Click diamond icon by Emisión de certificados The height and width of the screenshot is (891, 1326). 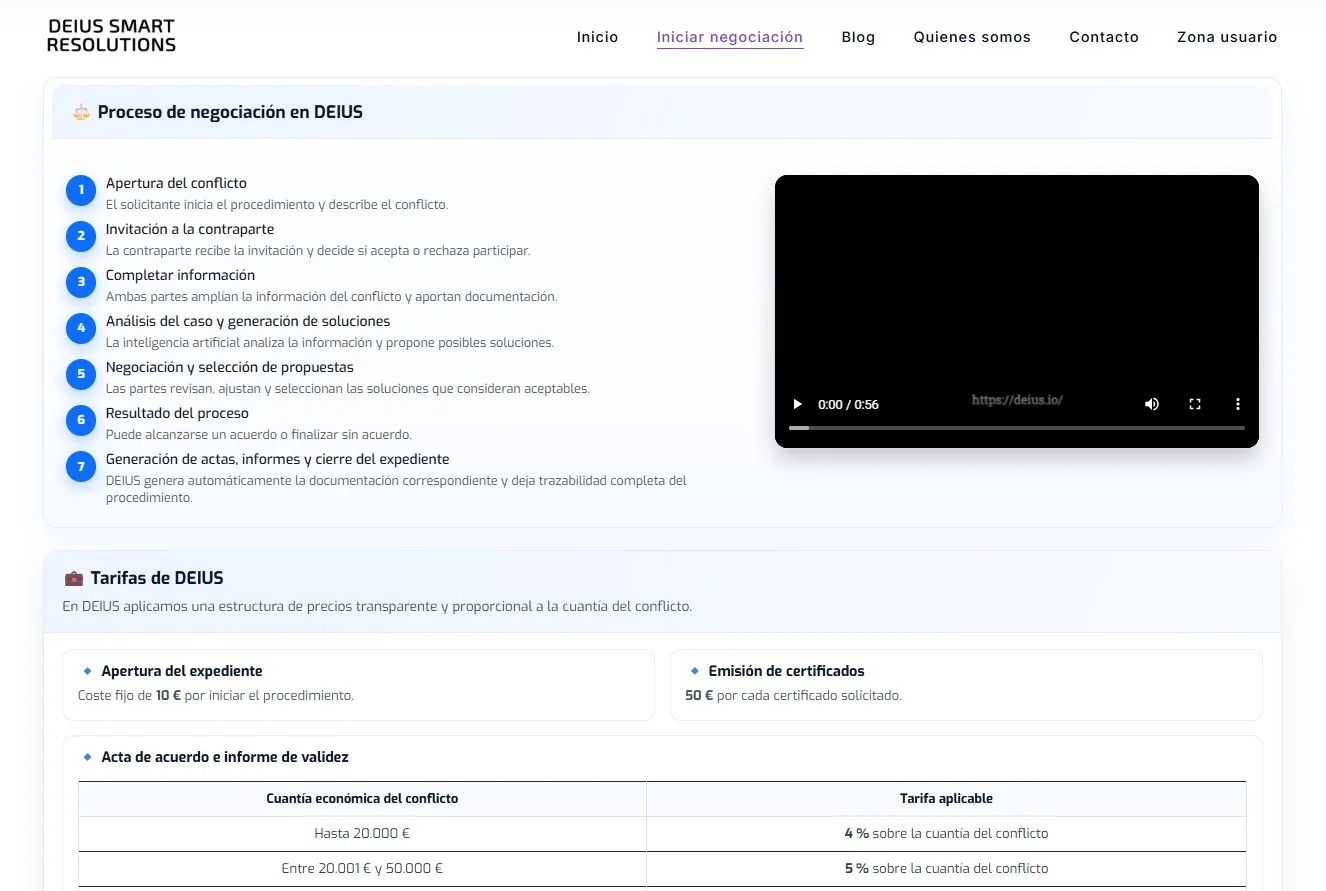click(695, 671)
